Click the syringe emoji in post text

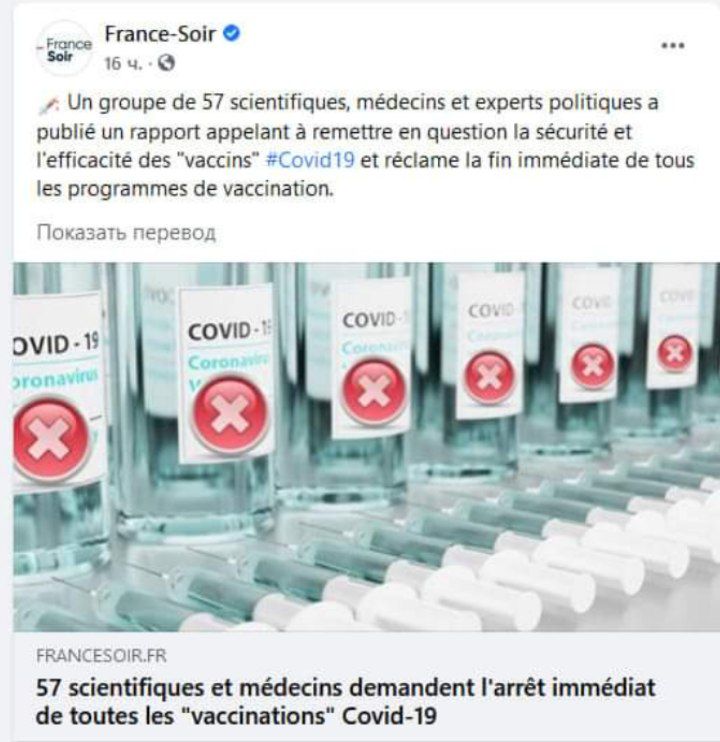click(x=49, y=104)
